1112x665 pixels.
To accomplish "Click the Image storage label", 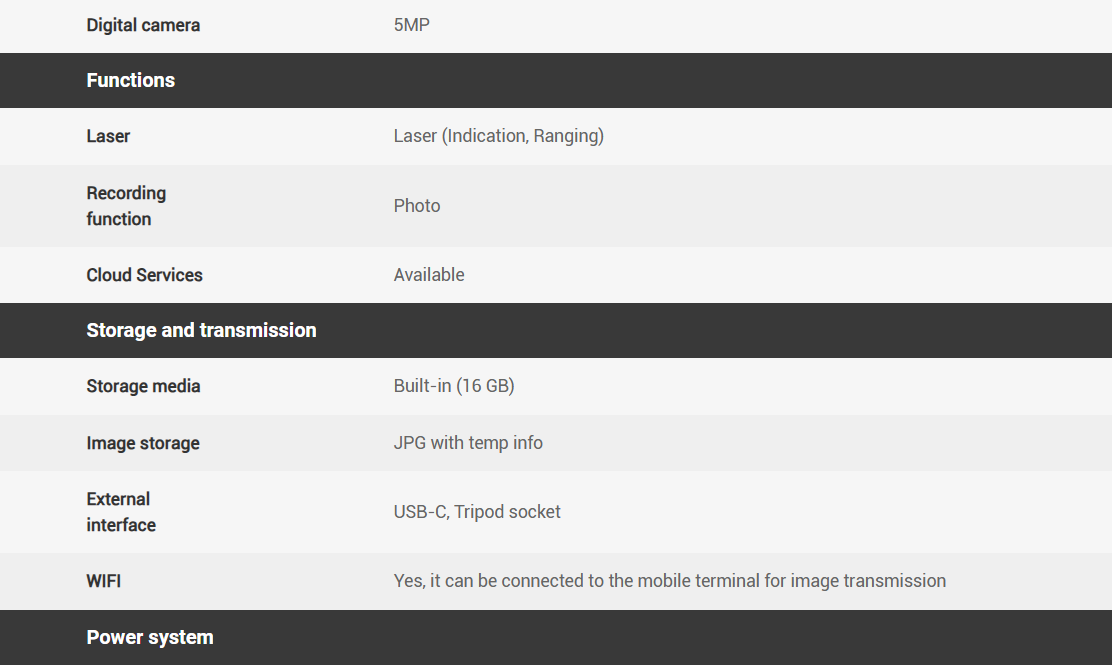I will pos(143,443).
